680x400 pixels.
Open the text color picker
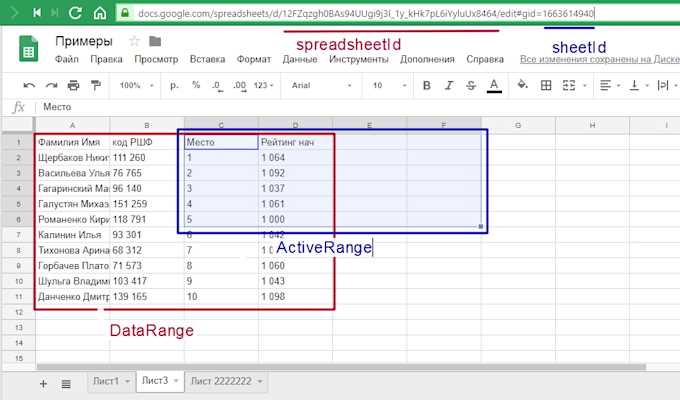494,86
